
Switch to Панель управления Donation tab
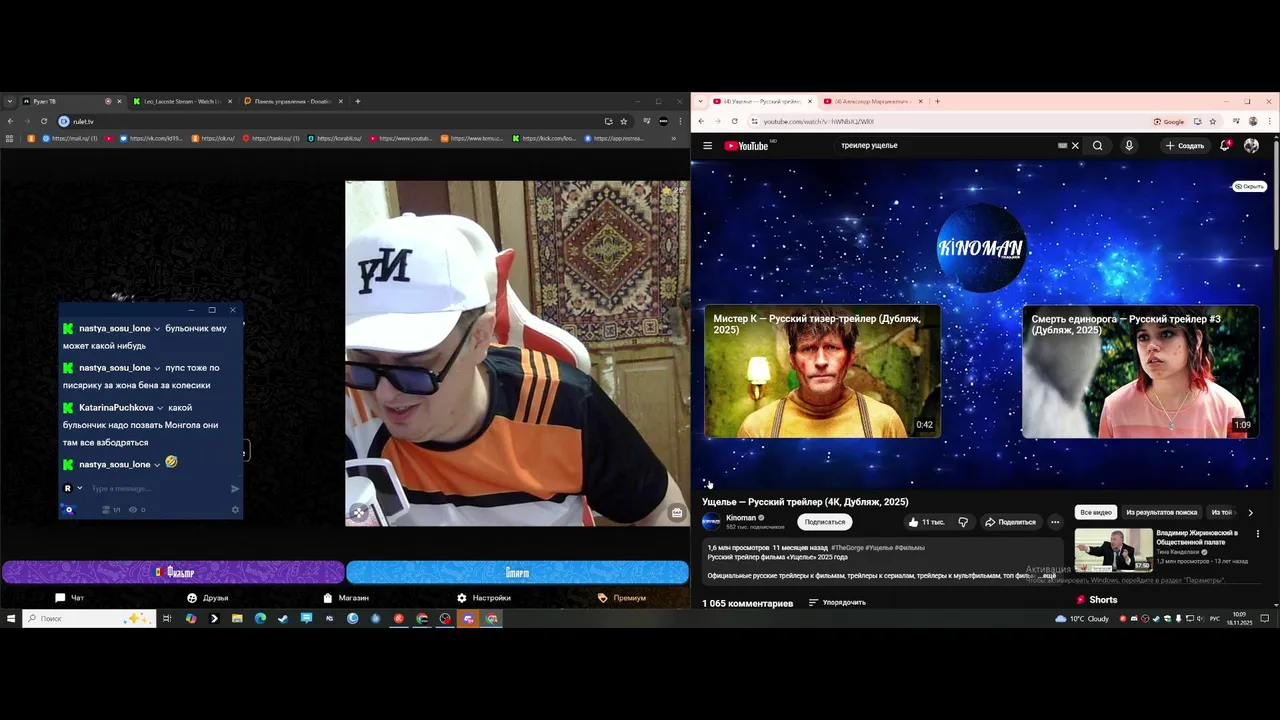tap(293, 101)
